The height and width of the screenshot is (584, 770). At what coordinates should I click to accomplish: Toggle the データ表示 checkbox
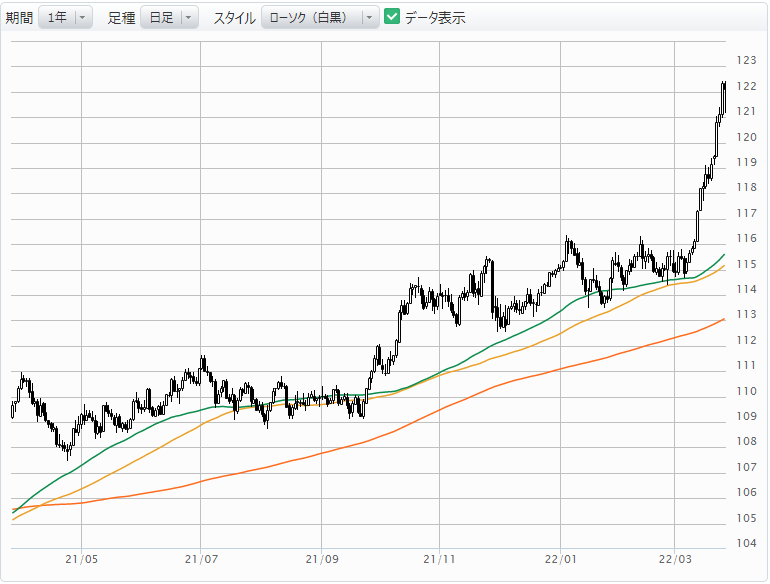pyautogui.click(x=392, y=17)
